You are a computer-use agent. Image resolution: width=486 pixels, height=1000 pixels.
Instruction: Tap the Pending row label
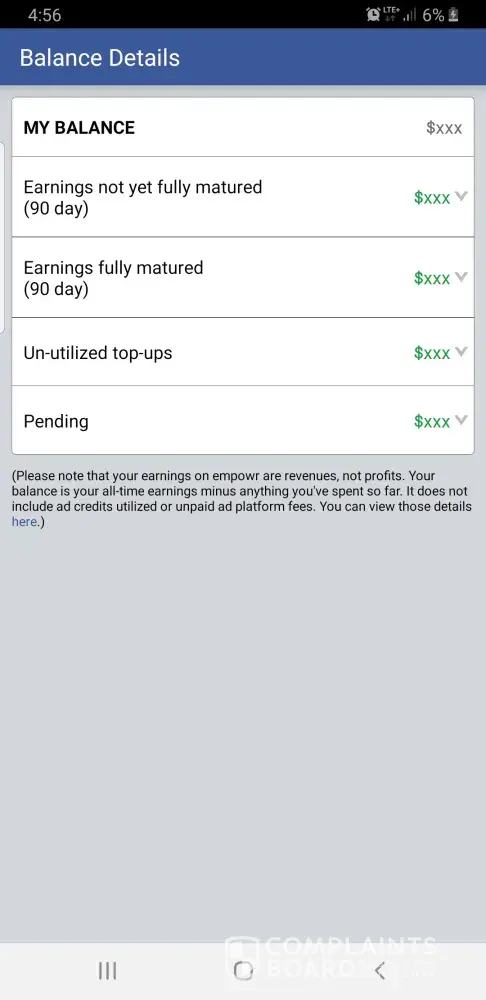pos(56,421)
